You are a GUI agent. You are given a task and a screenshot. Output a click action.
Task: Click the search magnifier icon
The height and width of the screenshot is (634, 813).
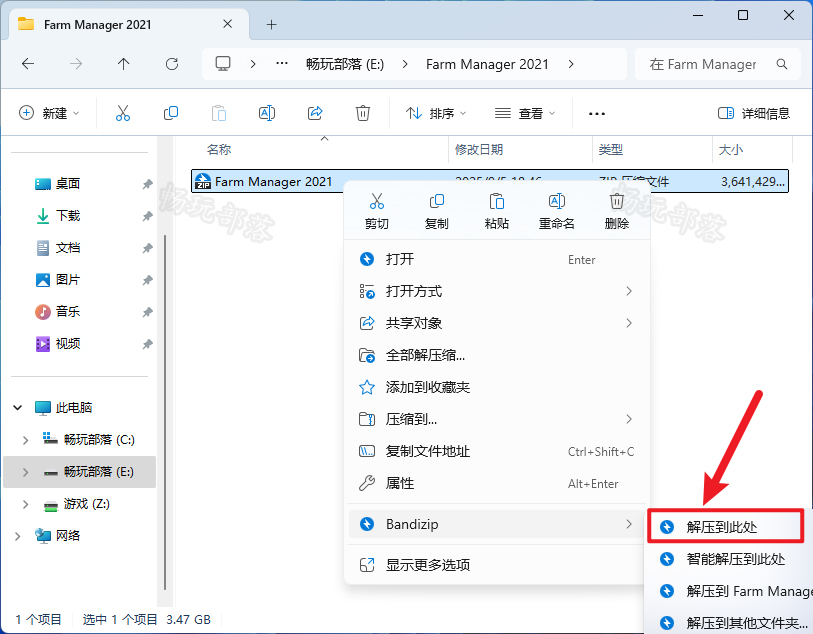(782, 64)
